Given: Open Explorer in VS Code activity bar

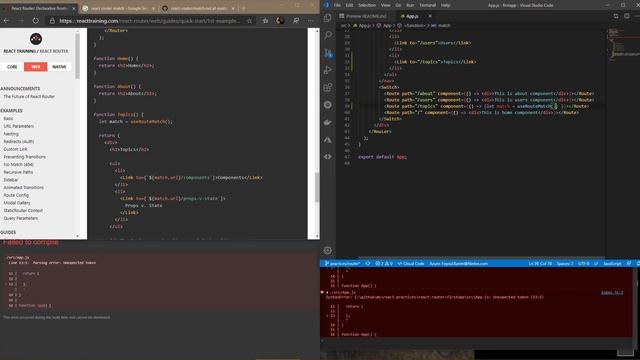Looking at the screenshot, I should [x=328, y=18].
